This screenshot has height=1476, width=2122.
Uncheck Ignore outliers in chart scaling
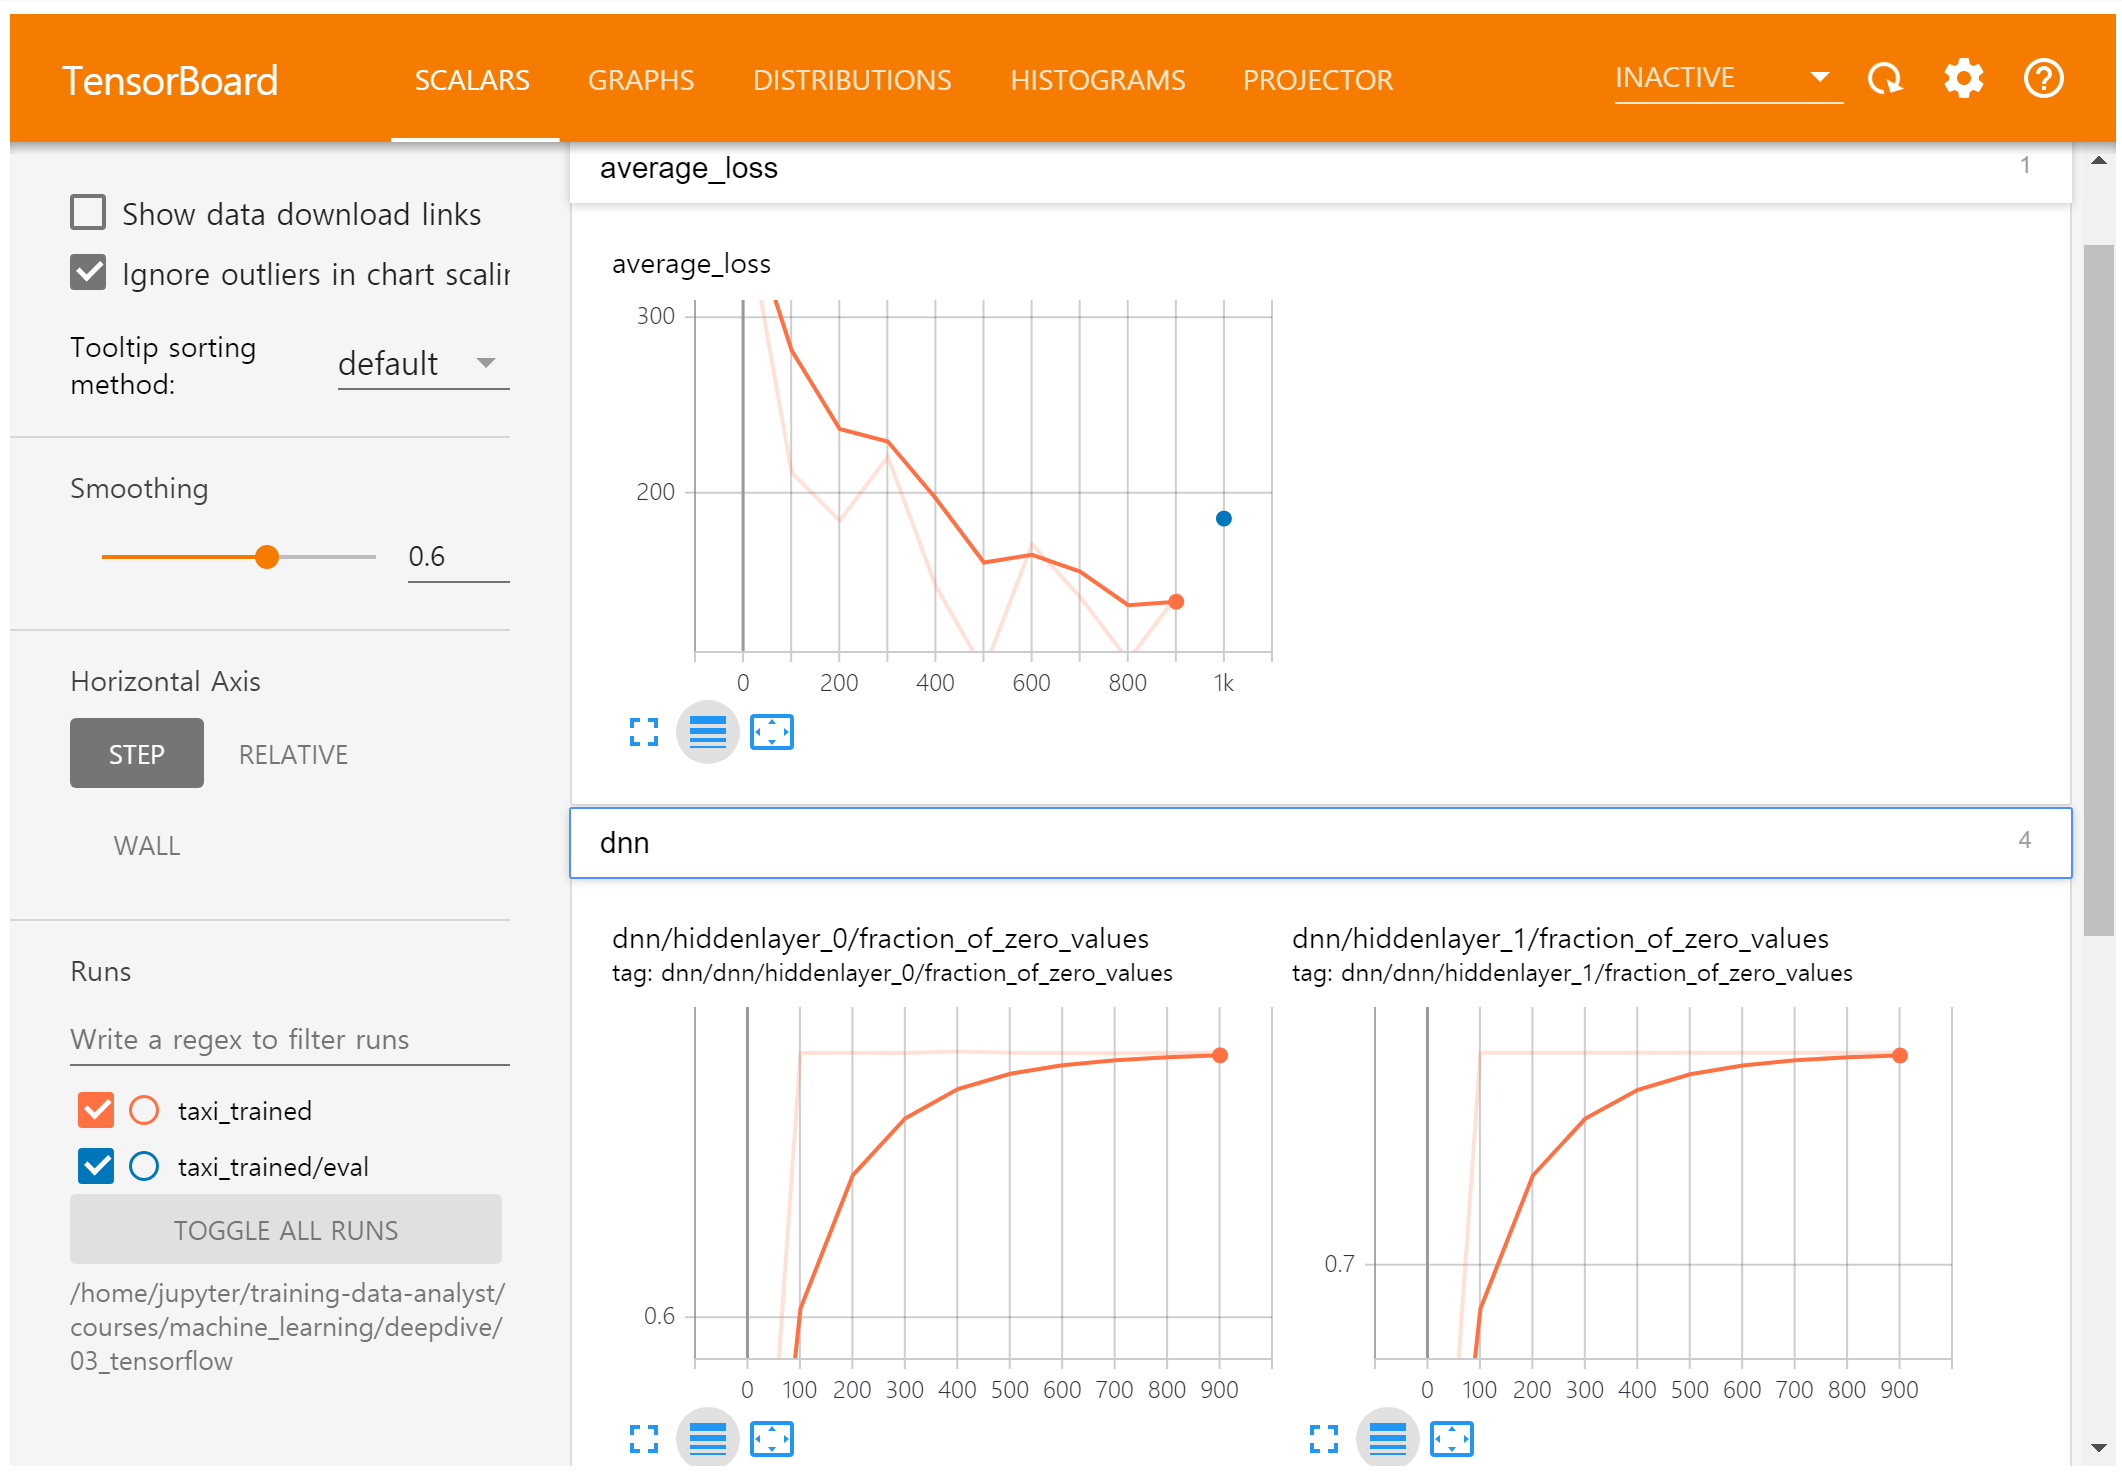[x=89, y=272]
